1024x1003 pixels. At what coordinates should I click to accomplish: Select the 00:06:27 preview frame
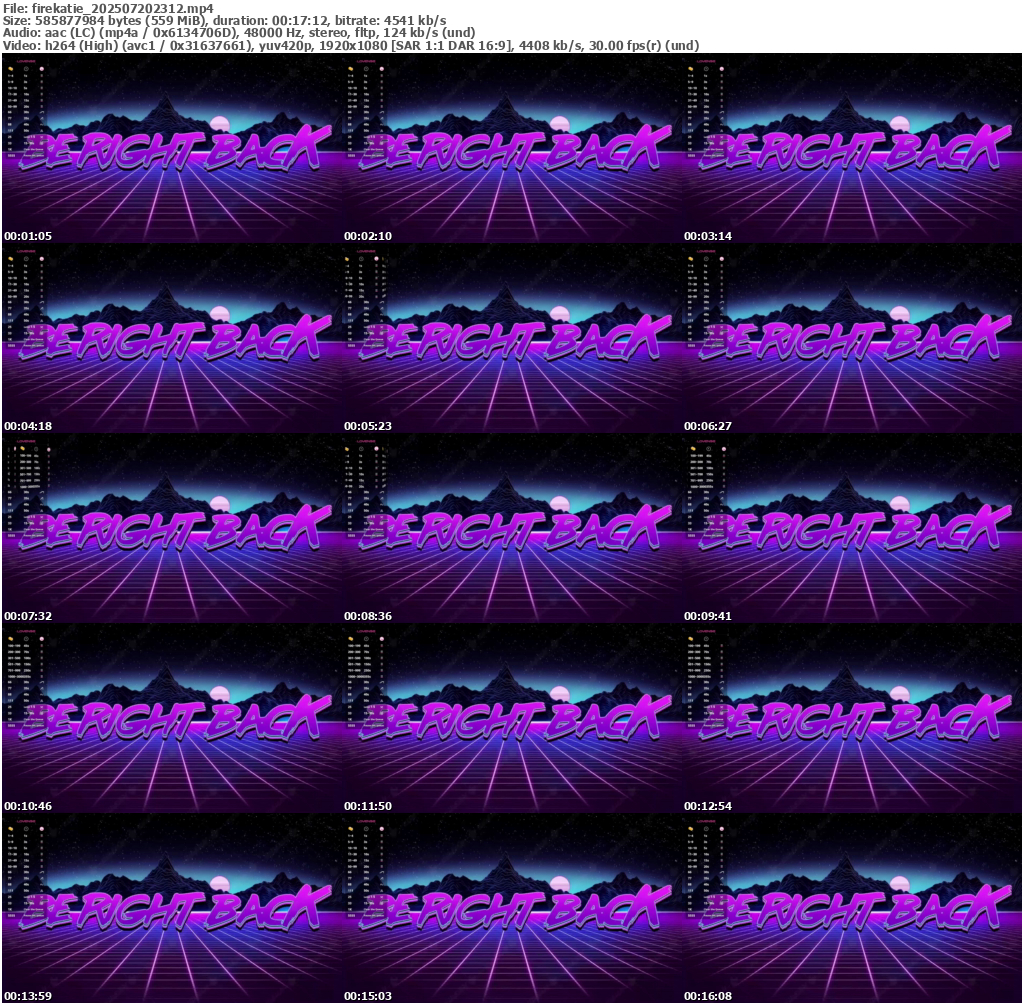[852, 338]
